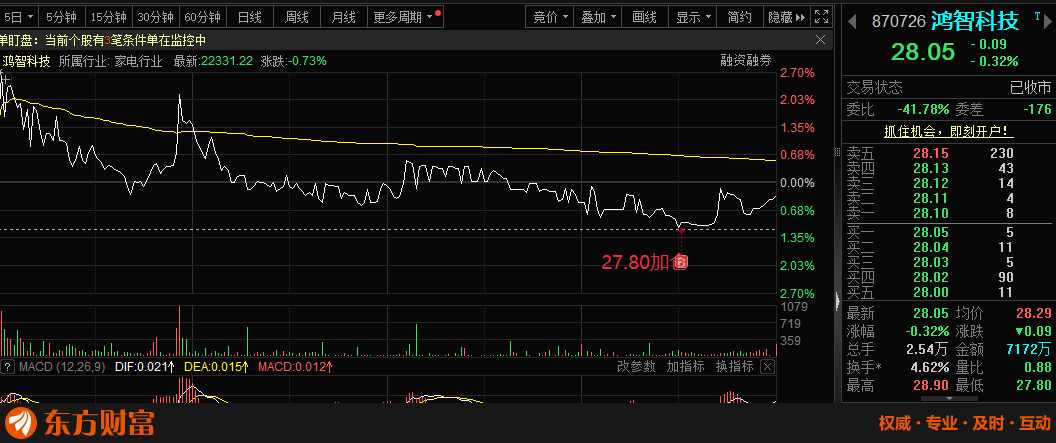Expand more quote data below 最高

click(x=949, y=399)
